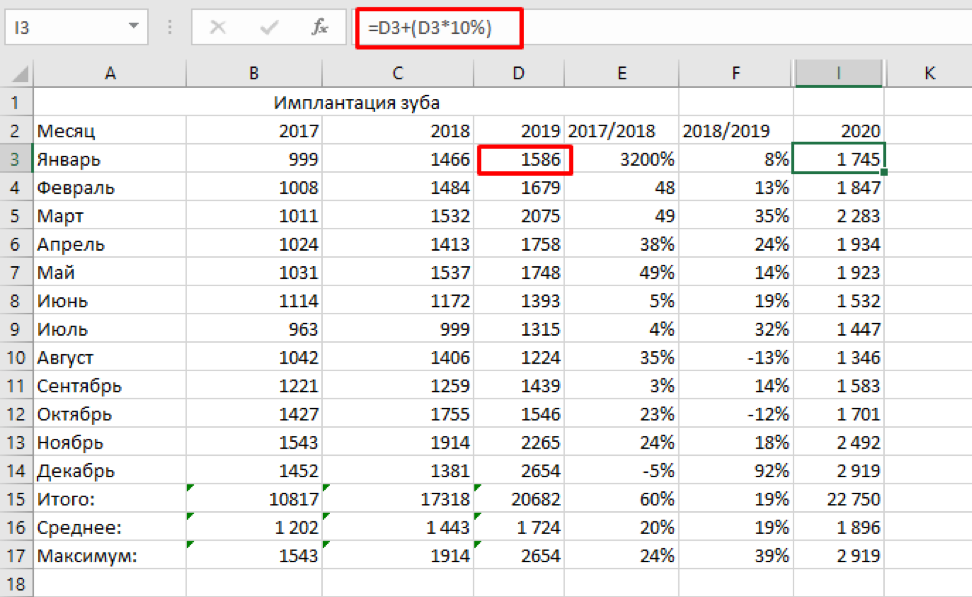Select the cell with value 1024

click(x=254, y=244)
